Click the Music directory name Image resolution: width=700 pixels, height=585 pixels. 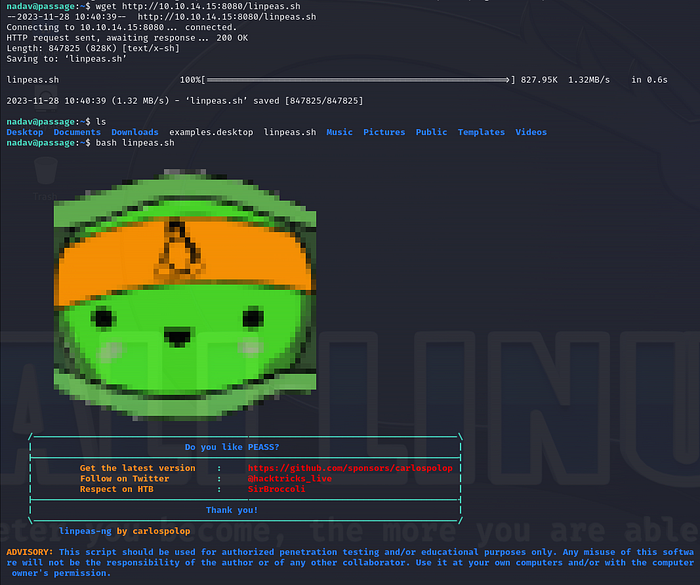[339, 132]
